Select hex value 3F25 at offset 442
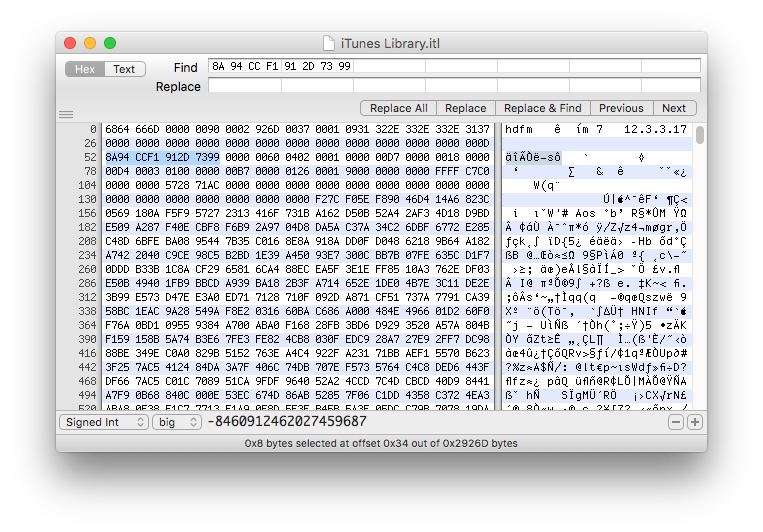The image size is (763, 532). (x=117, y=367)
